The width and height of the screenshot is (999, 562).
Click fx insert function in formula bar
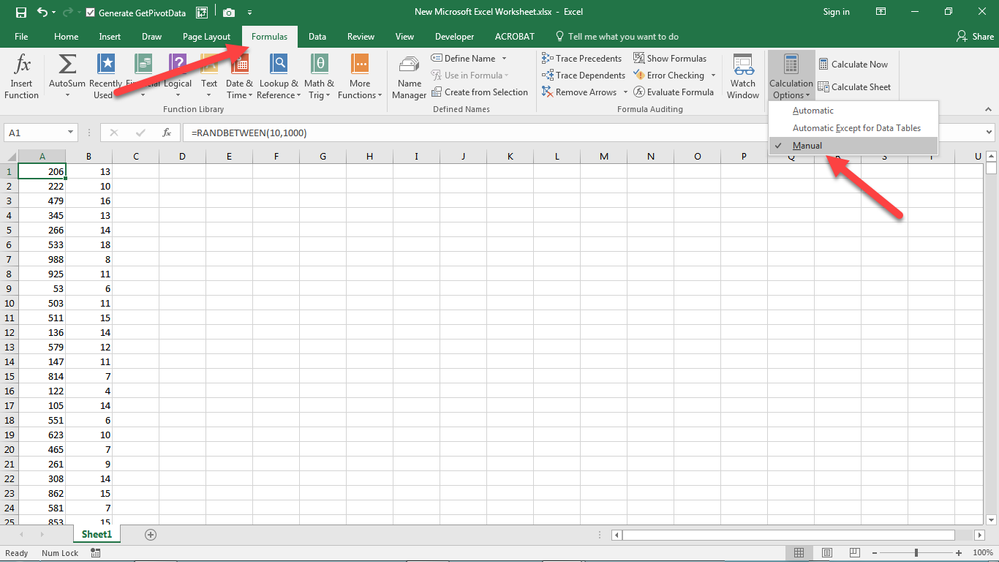166,133
